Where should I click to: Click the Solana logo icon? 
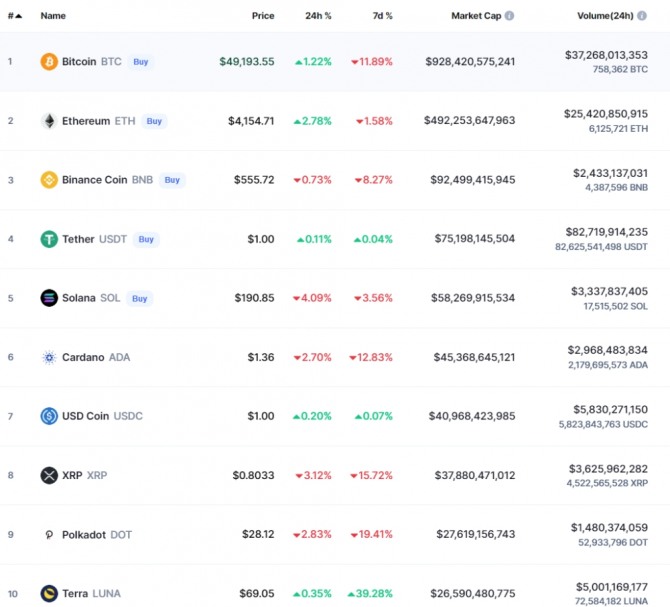(x=49, y=298)
